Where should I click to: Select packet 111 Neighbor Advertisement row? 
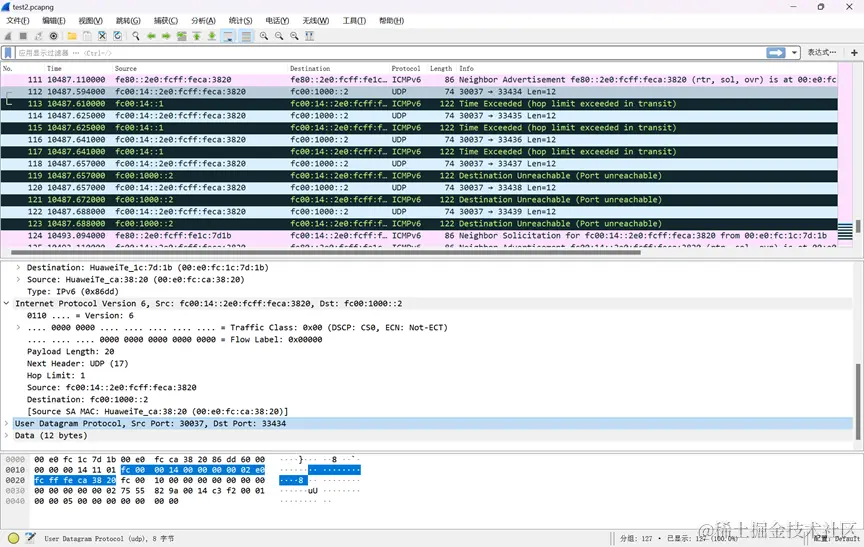(419, 79)
